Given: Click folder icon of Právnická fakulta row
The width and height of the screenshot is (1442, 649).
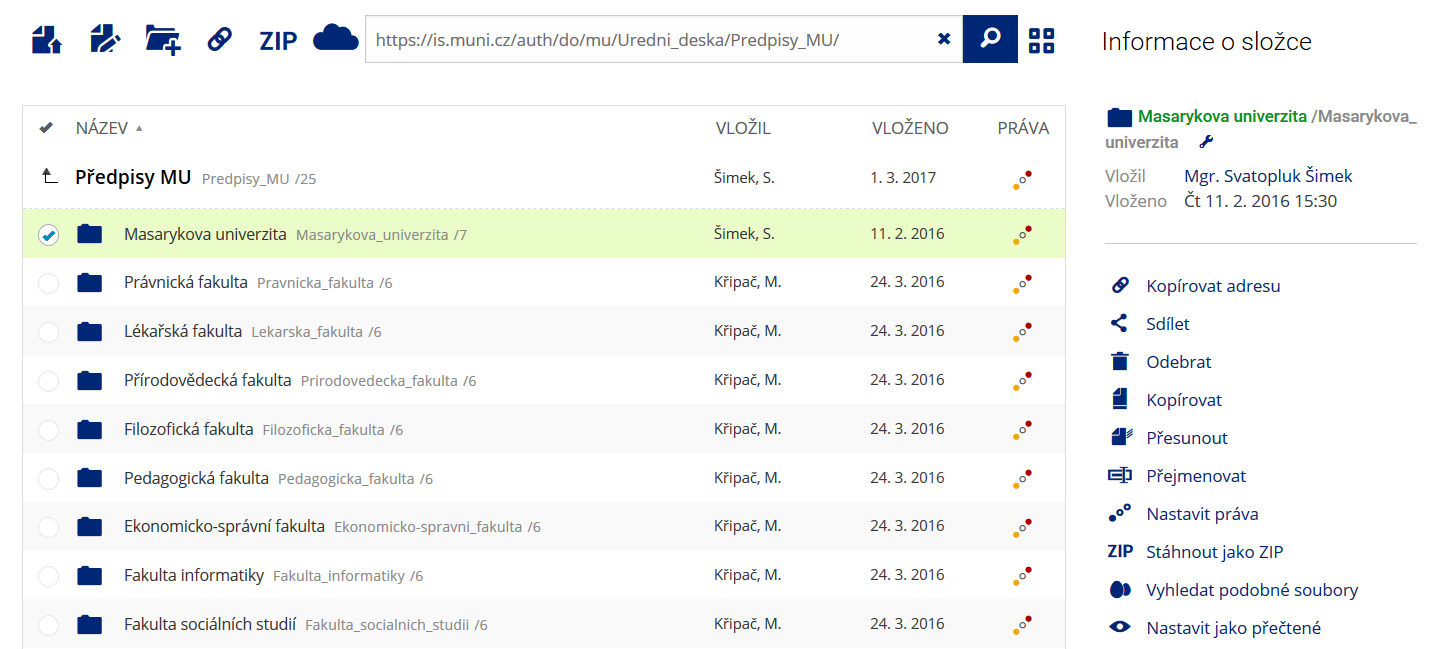Looking at the screenshot, I should (90, 283).
